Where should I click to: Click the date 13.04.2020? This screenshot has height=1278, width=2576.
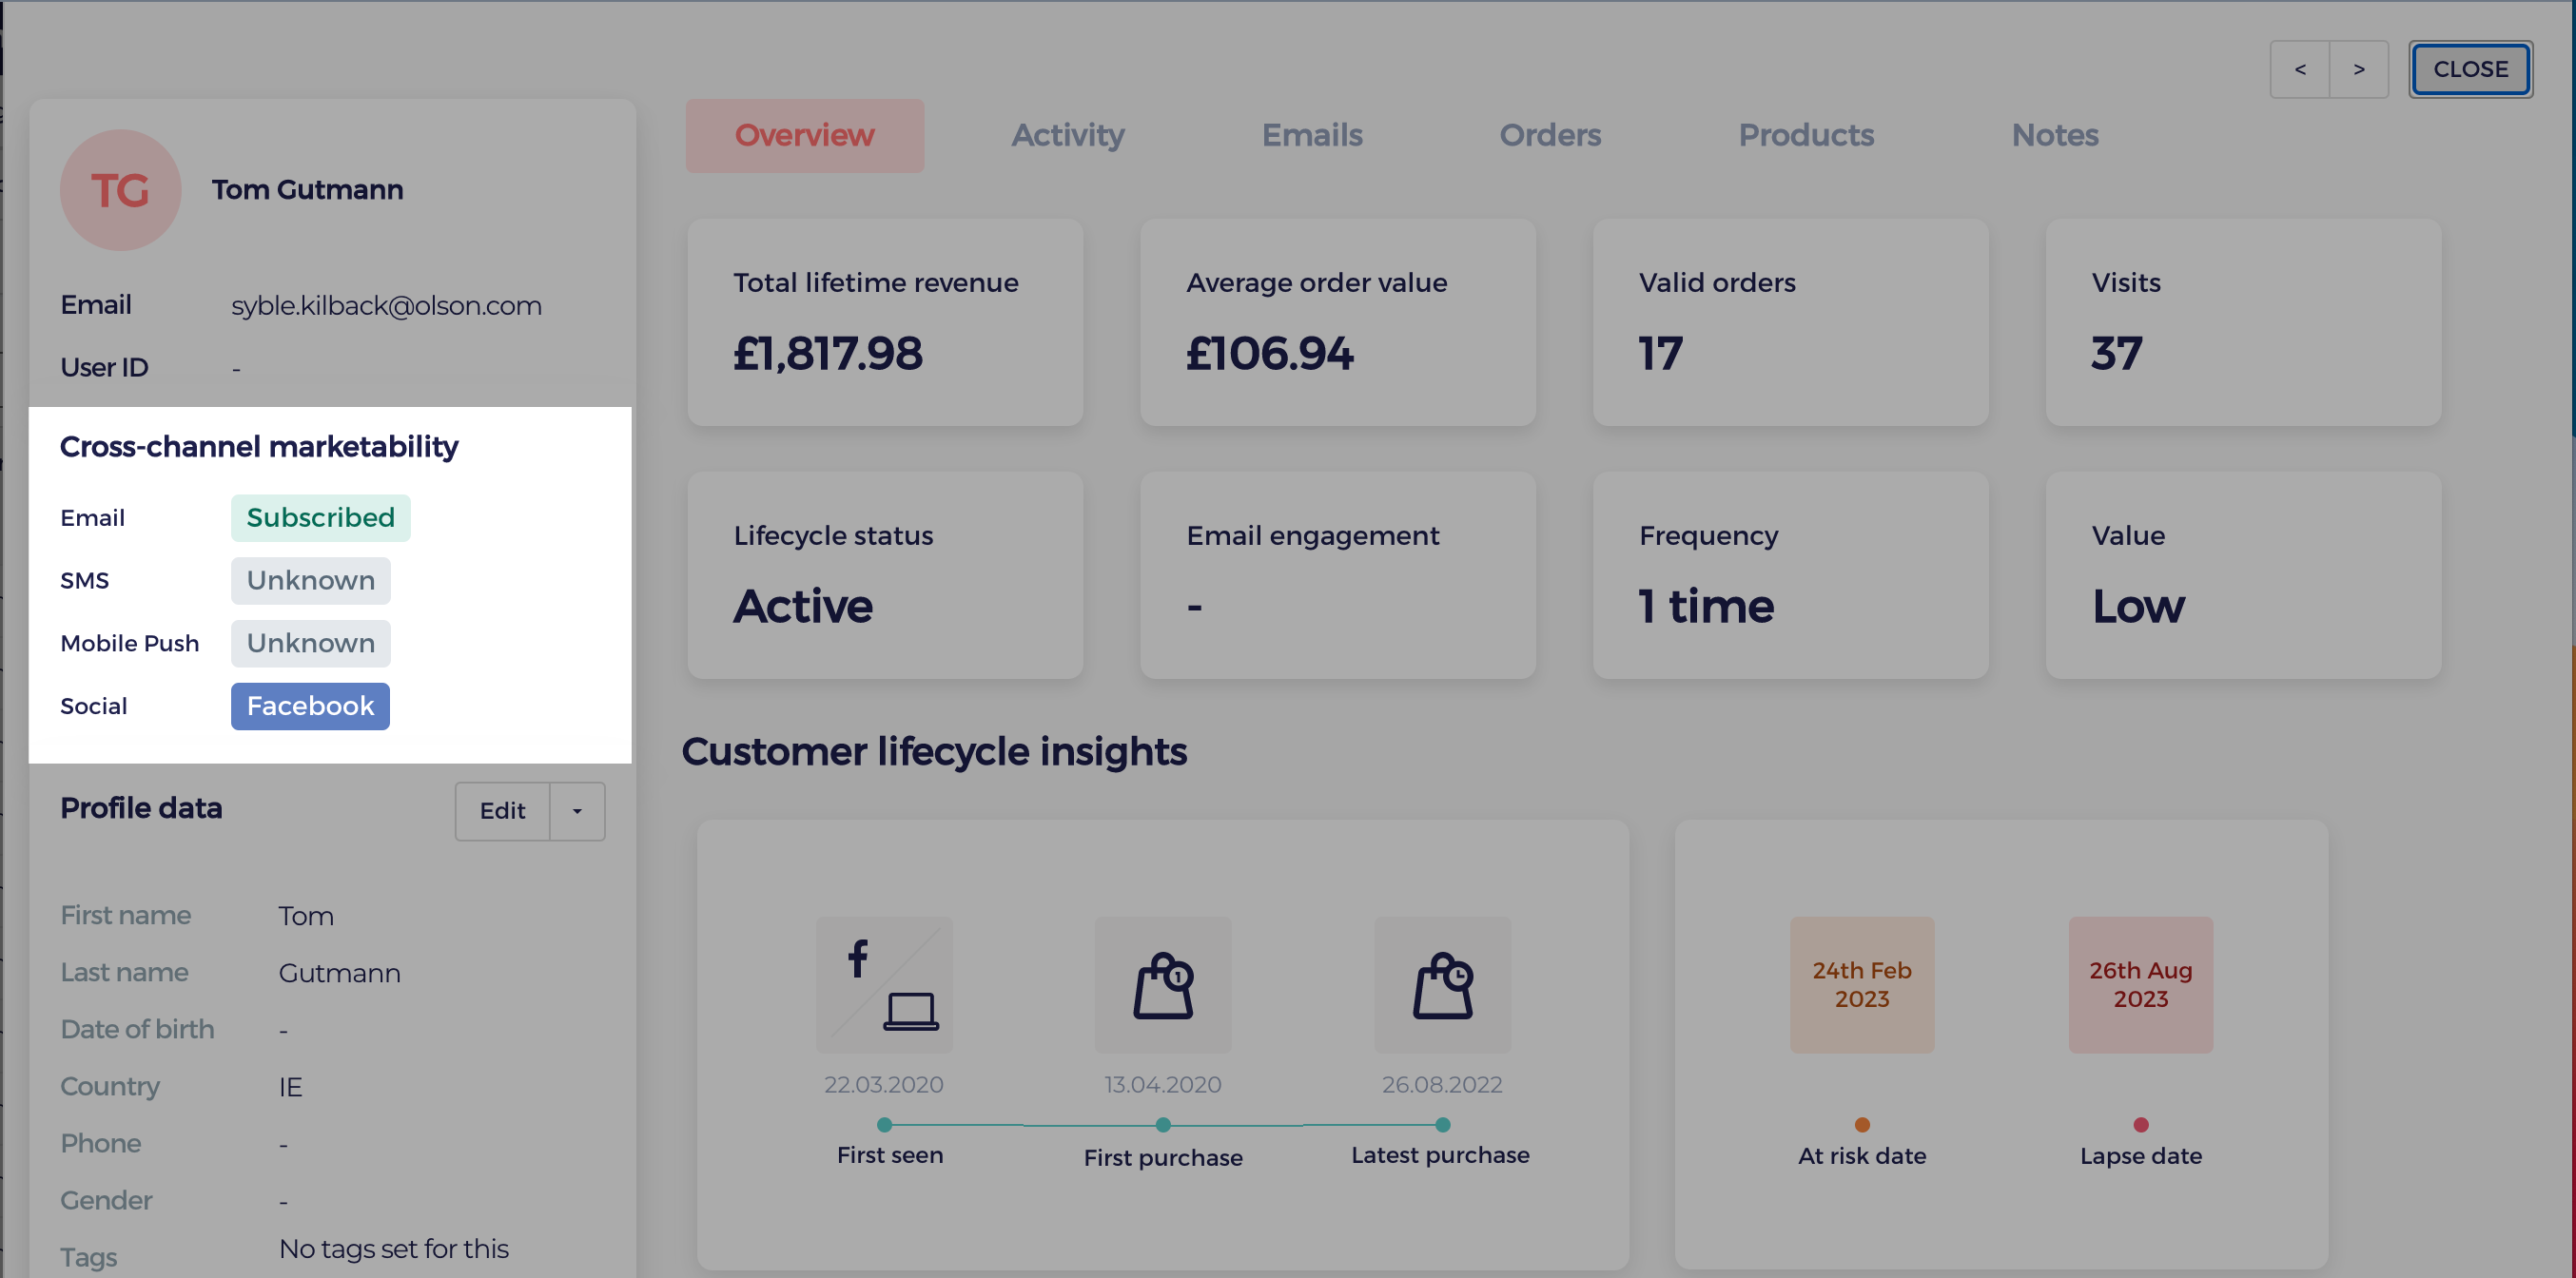coord(1162,1085)
